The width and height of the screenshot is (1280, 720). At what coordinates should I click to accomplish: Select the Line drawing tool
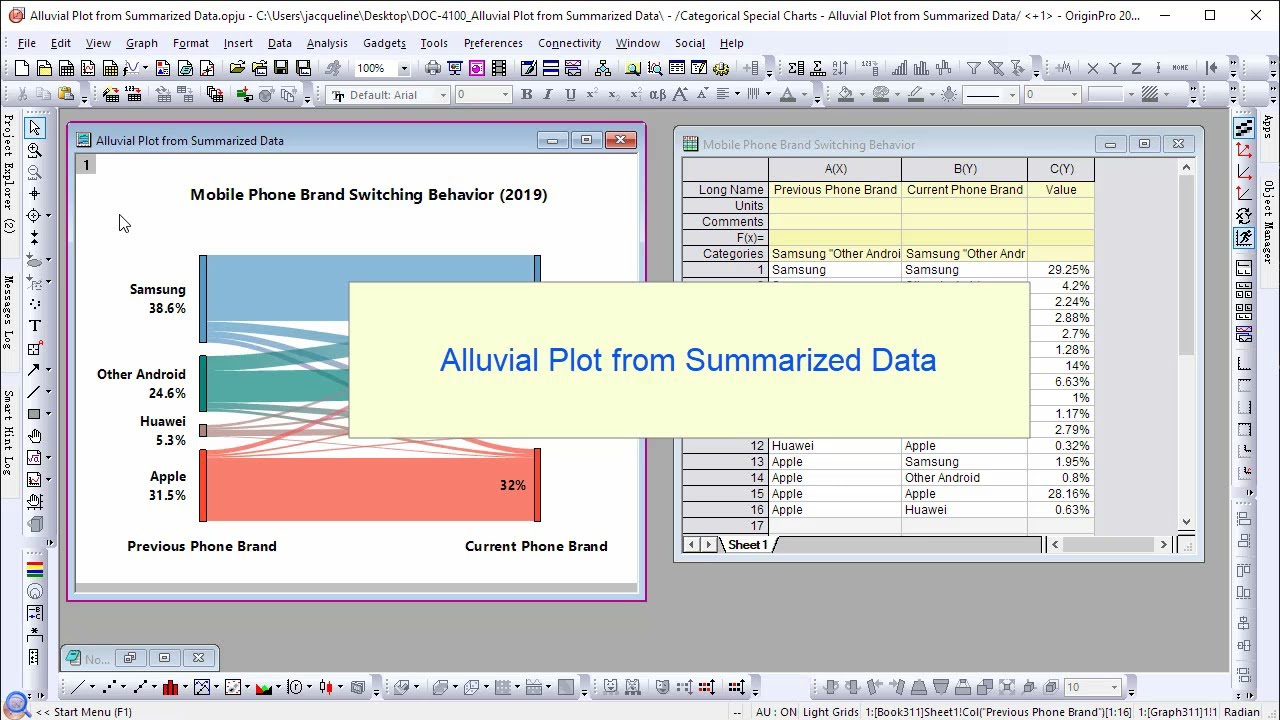pyautogui.click(x=35, y=392)
